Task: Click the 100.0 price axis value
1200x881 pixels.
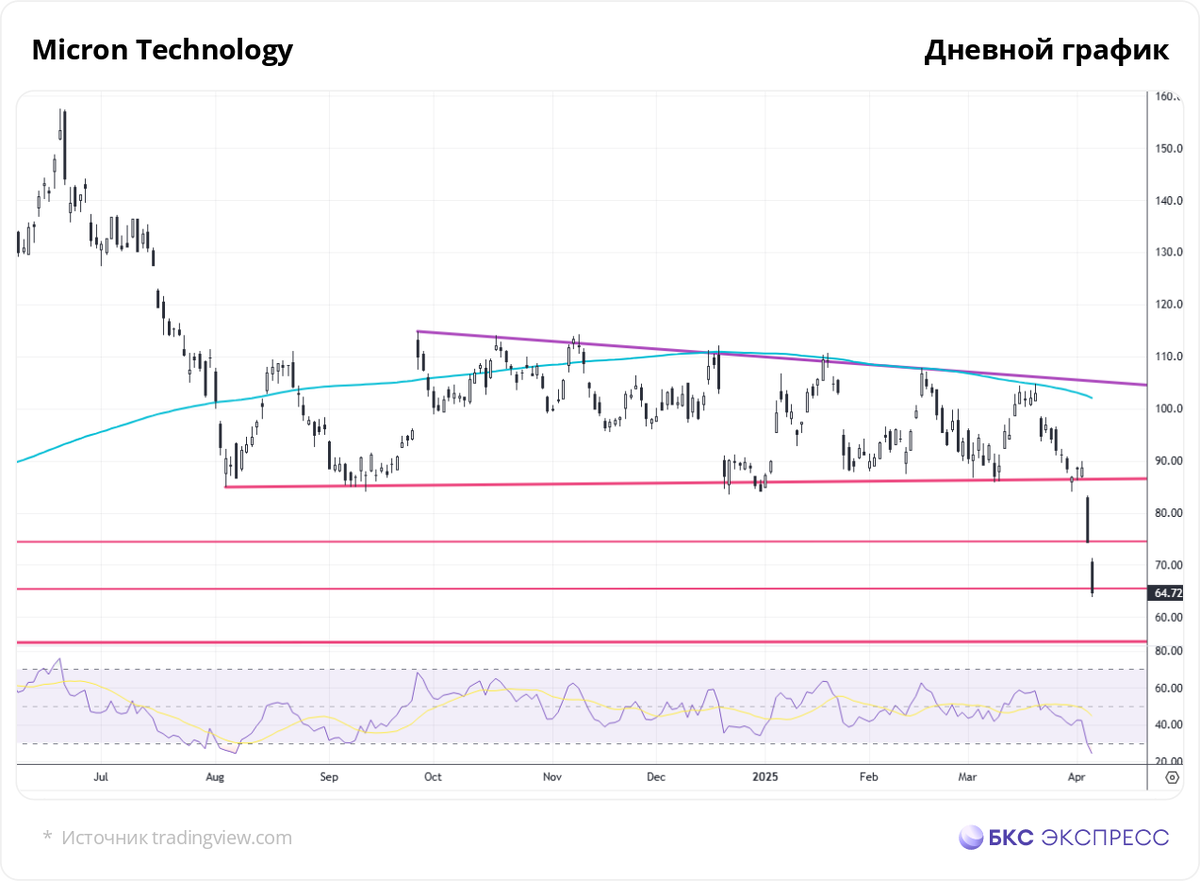Action: 1169,409
